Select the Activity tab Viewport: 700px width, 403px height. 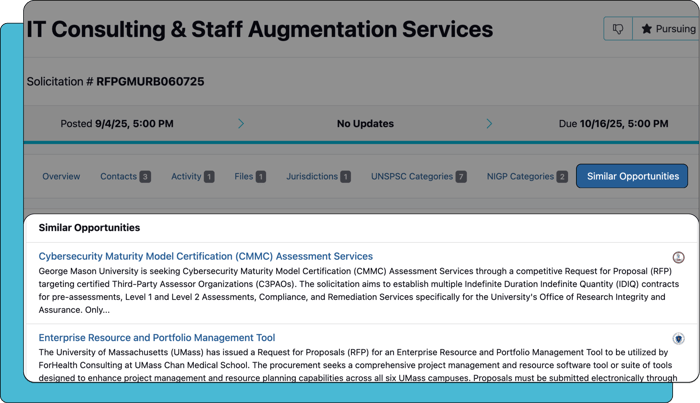coord(192,177)
